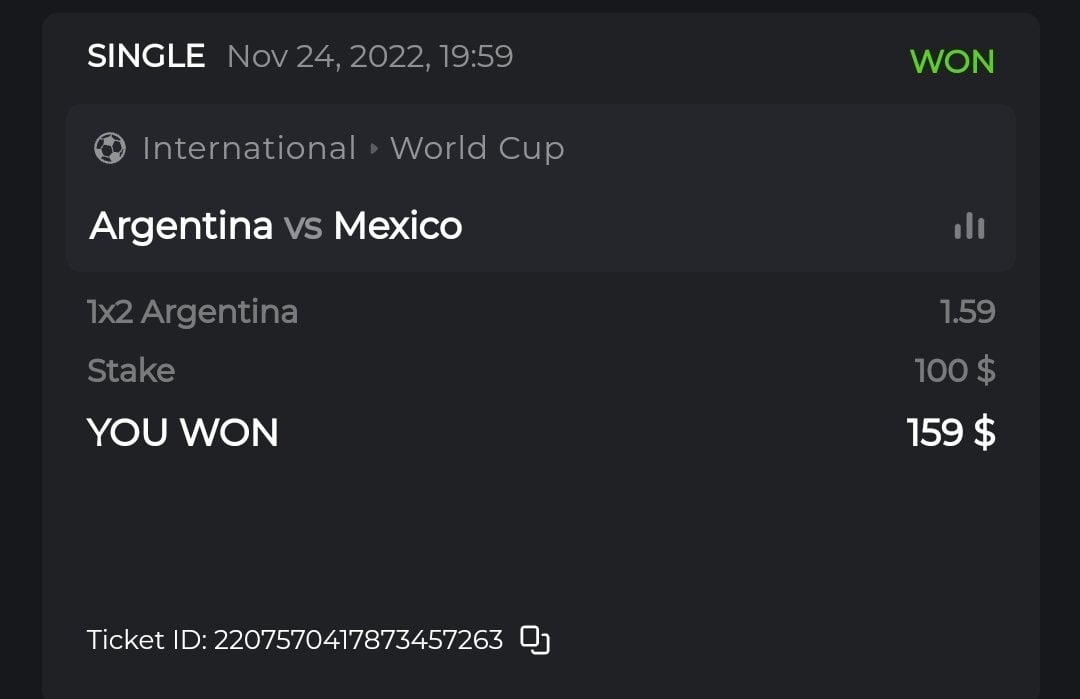The width and height of the screenshot is (1080, 699).
Task: Click the 'vs' text between teams
Action: 303,227
